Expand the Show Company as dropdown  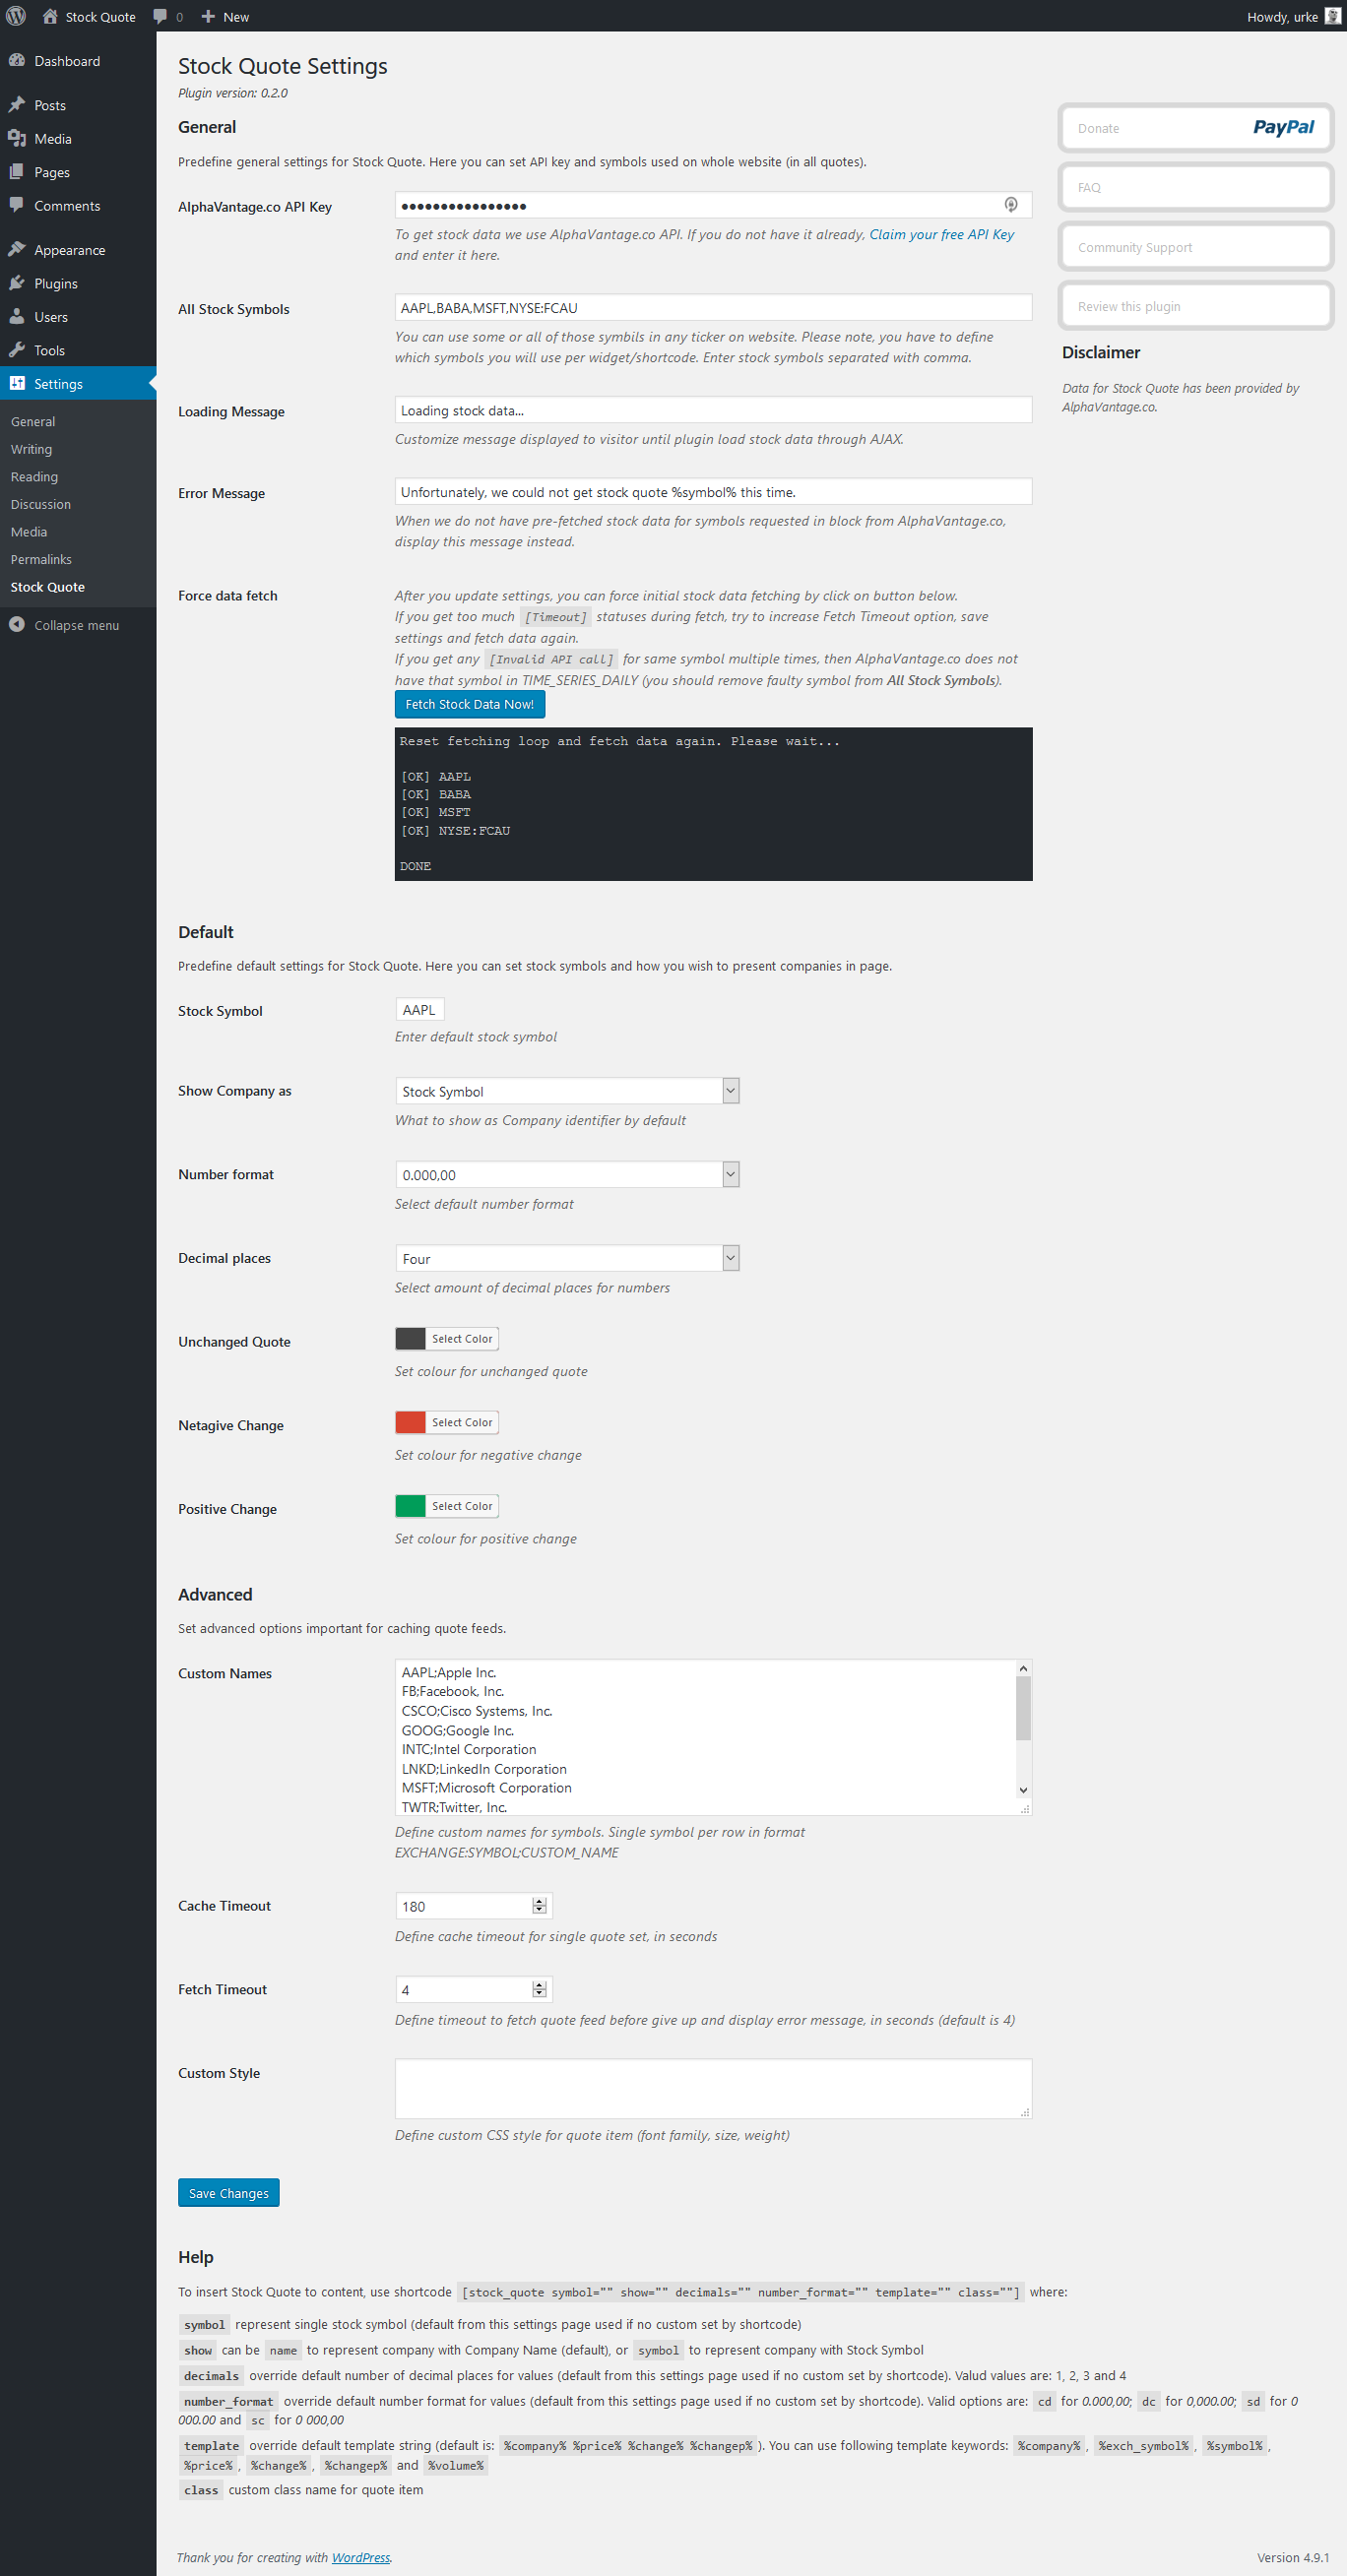click(x=567, y=1091)
